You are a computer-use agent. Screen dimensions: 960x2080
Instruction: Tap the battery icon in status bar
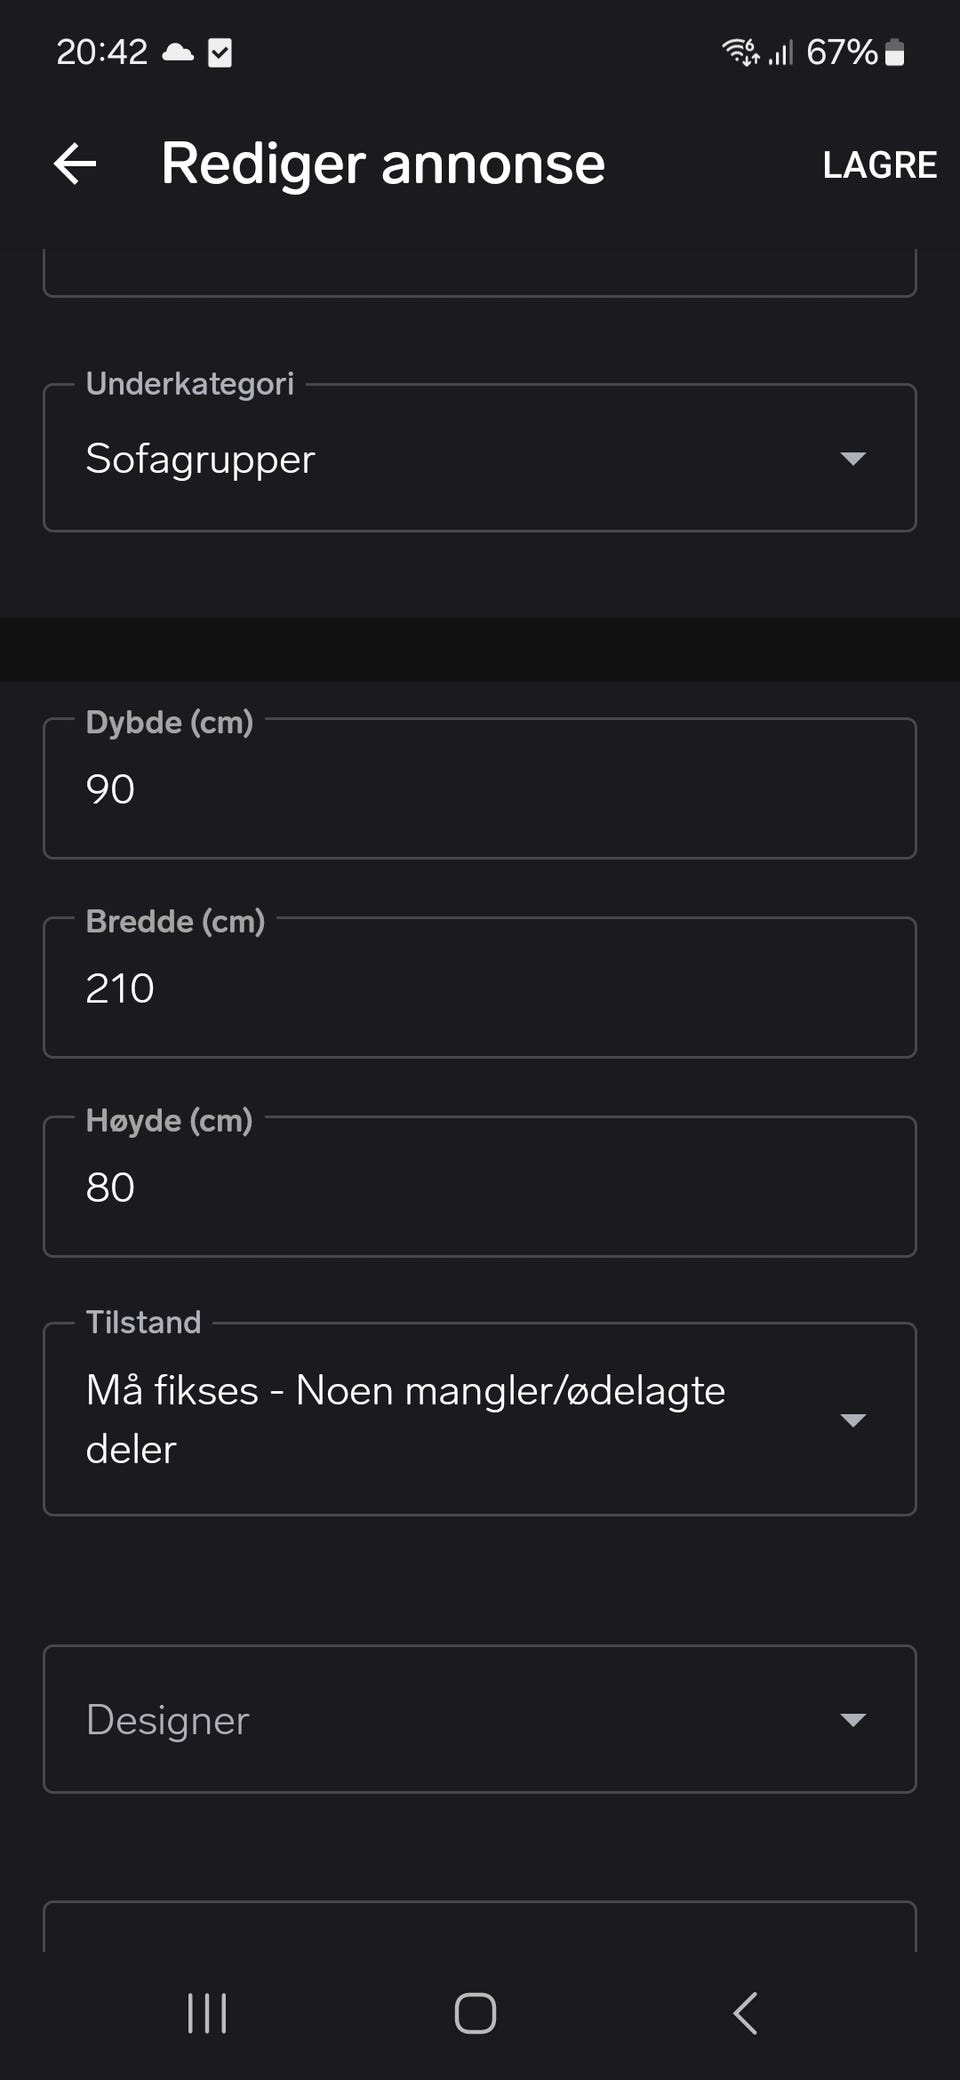coord(895,52)
